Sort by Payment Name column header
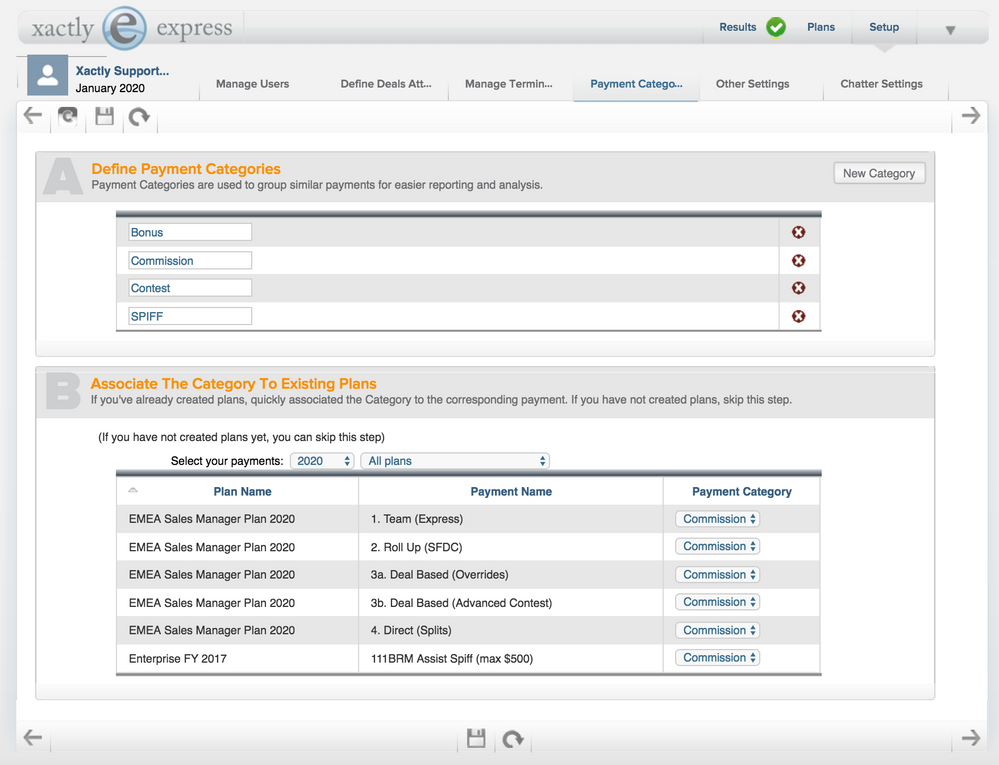 (x=511, y=492)
